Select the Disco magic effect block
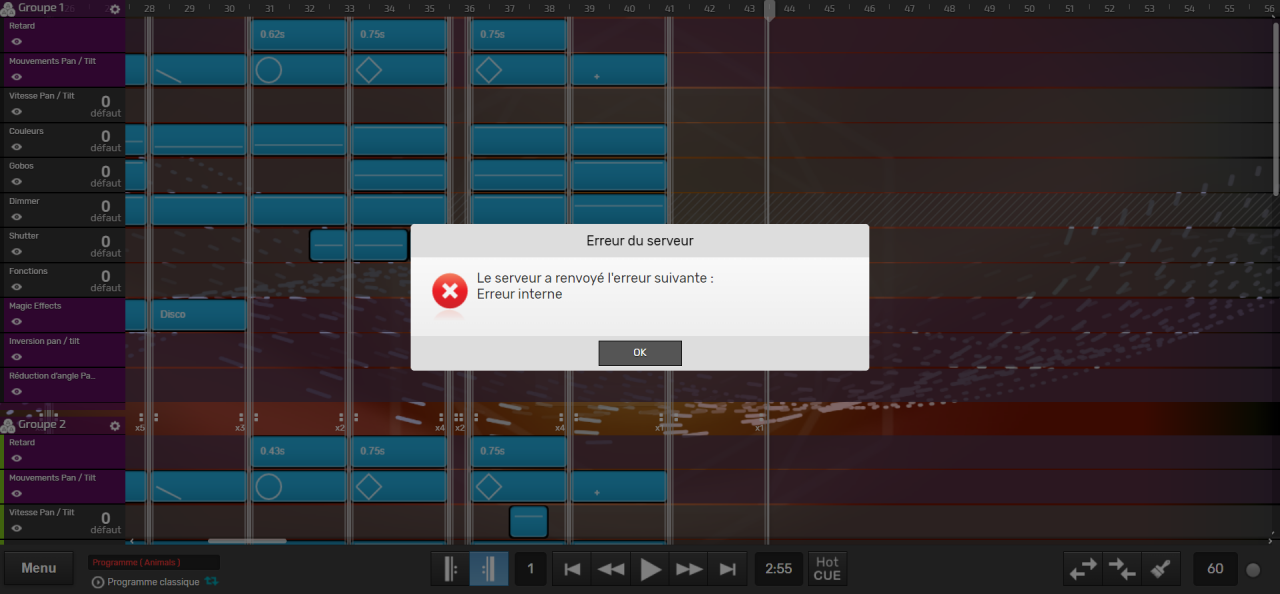 (x=198, y=315)
